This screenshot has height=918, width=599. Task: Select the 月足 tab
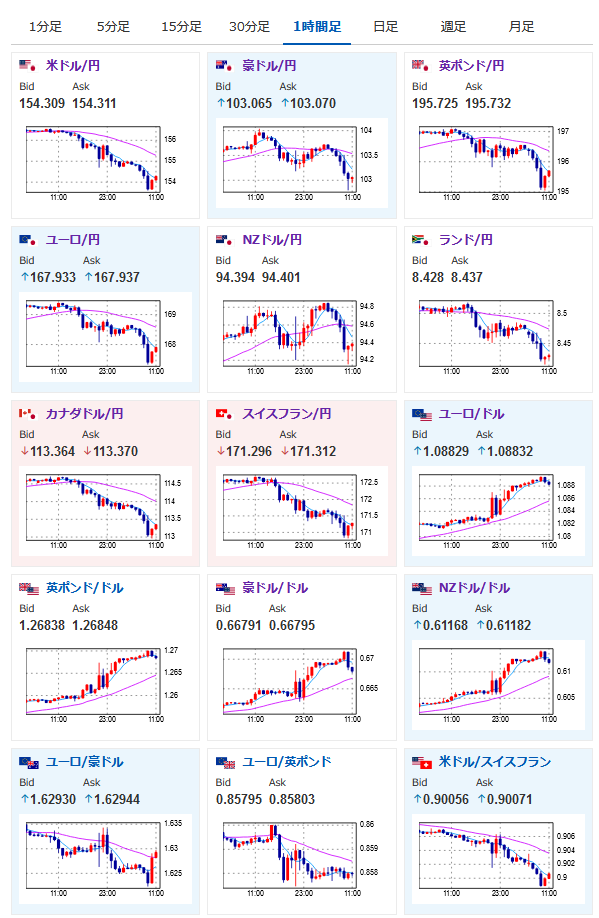coord(521,27)
